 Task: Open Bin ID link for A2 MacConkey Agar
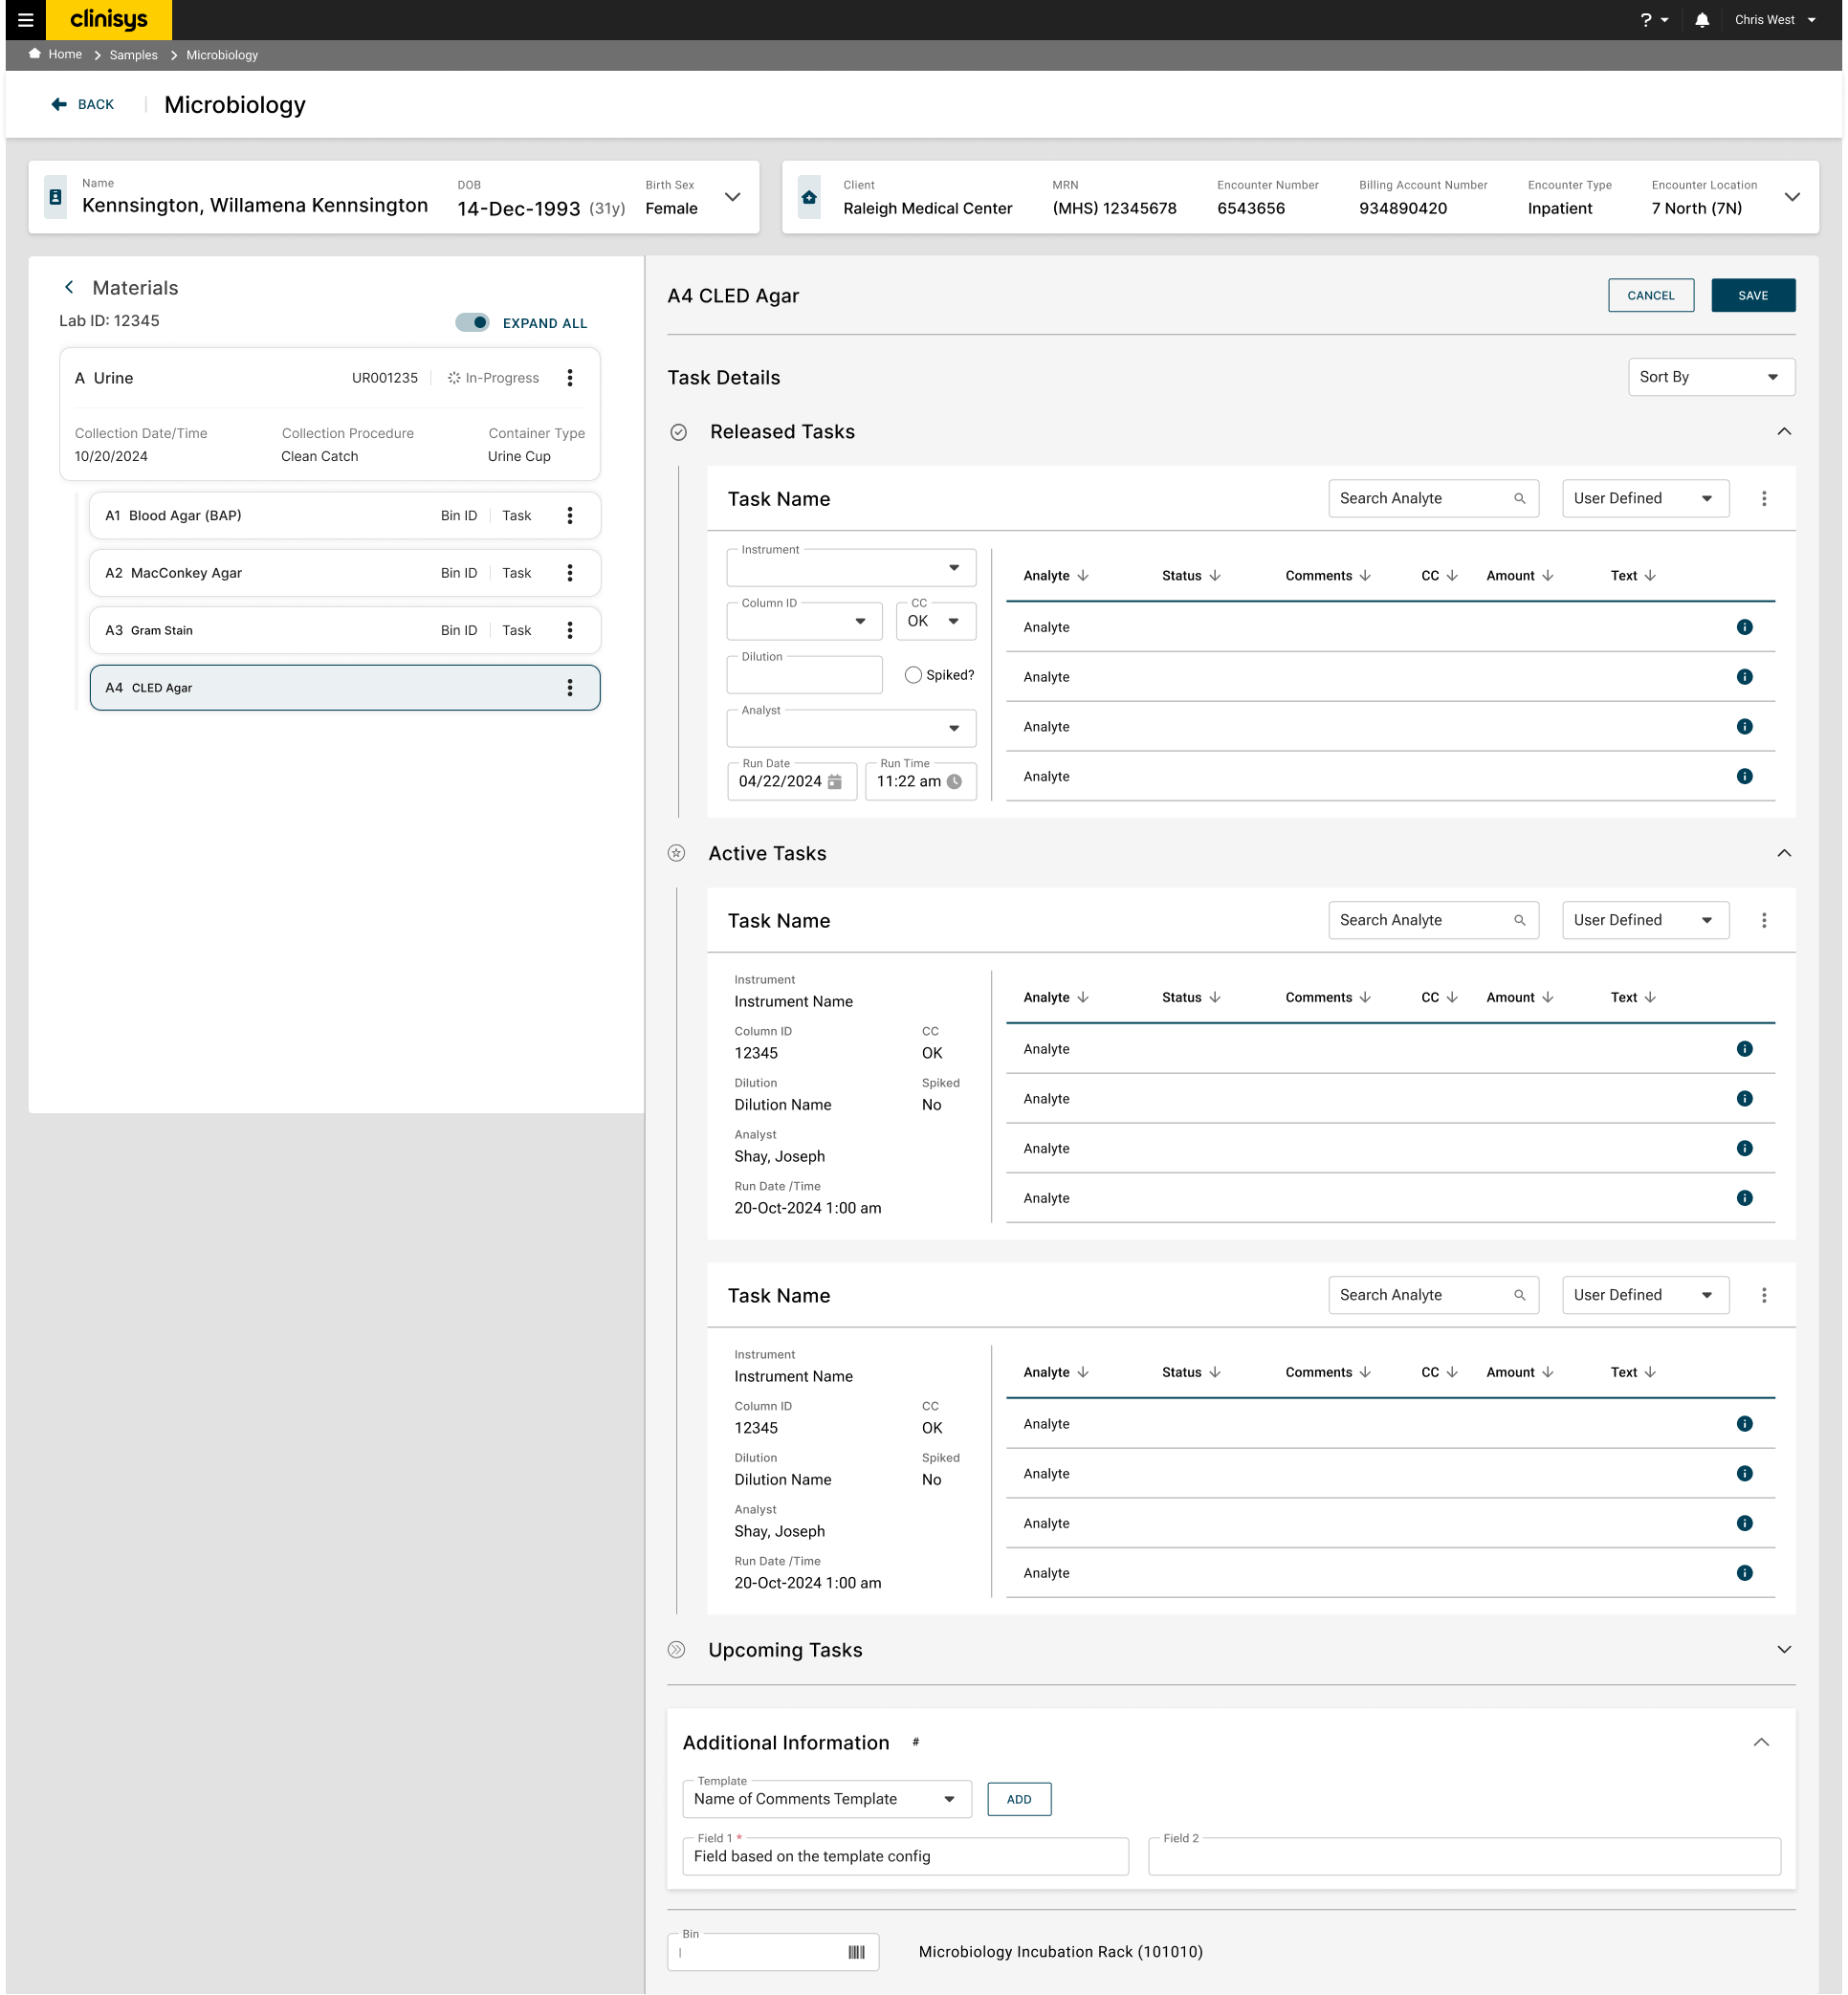coord(459,573)
